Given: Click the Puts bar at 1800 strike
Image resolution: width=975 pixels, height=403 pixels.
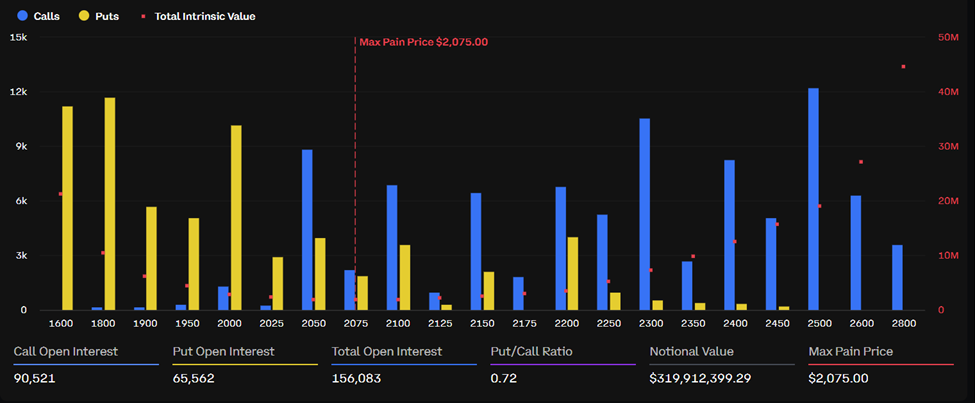Looking at the screenshot, I should (x=110, y=204).
